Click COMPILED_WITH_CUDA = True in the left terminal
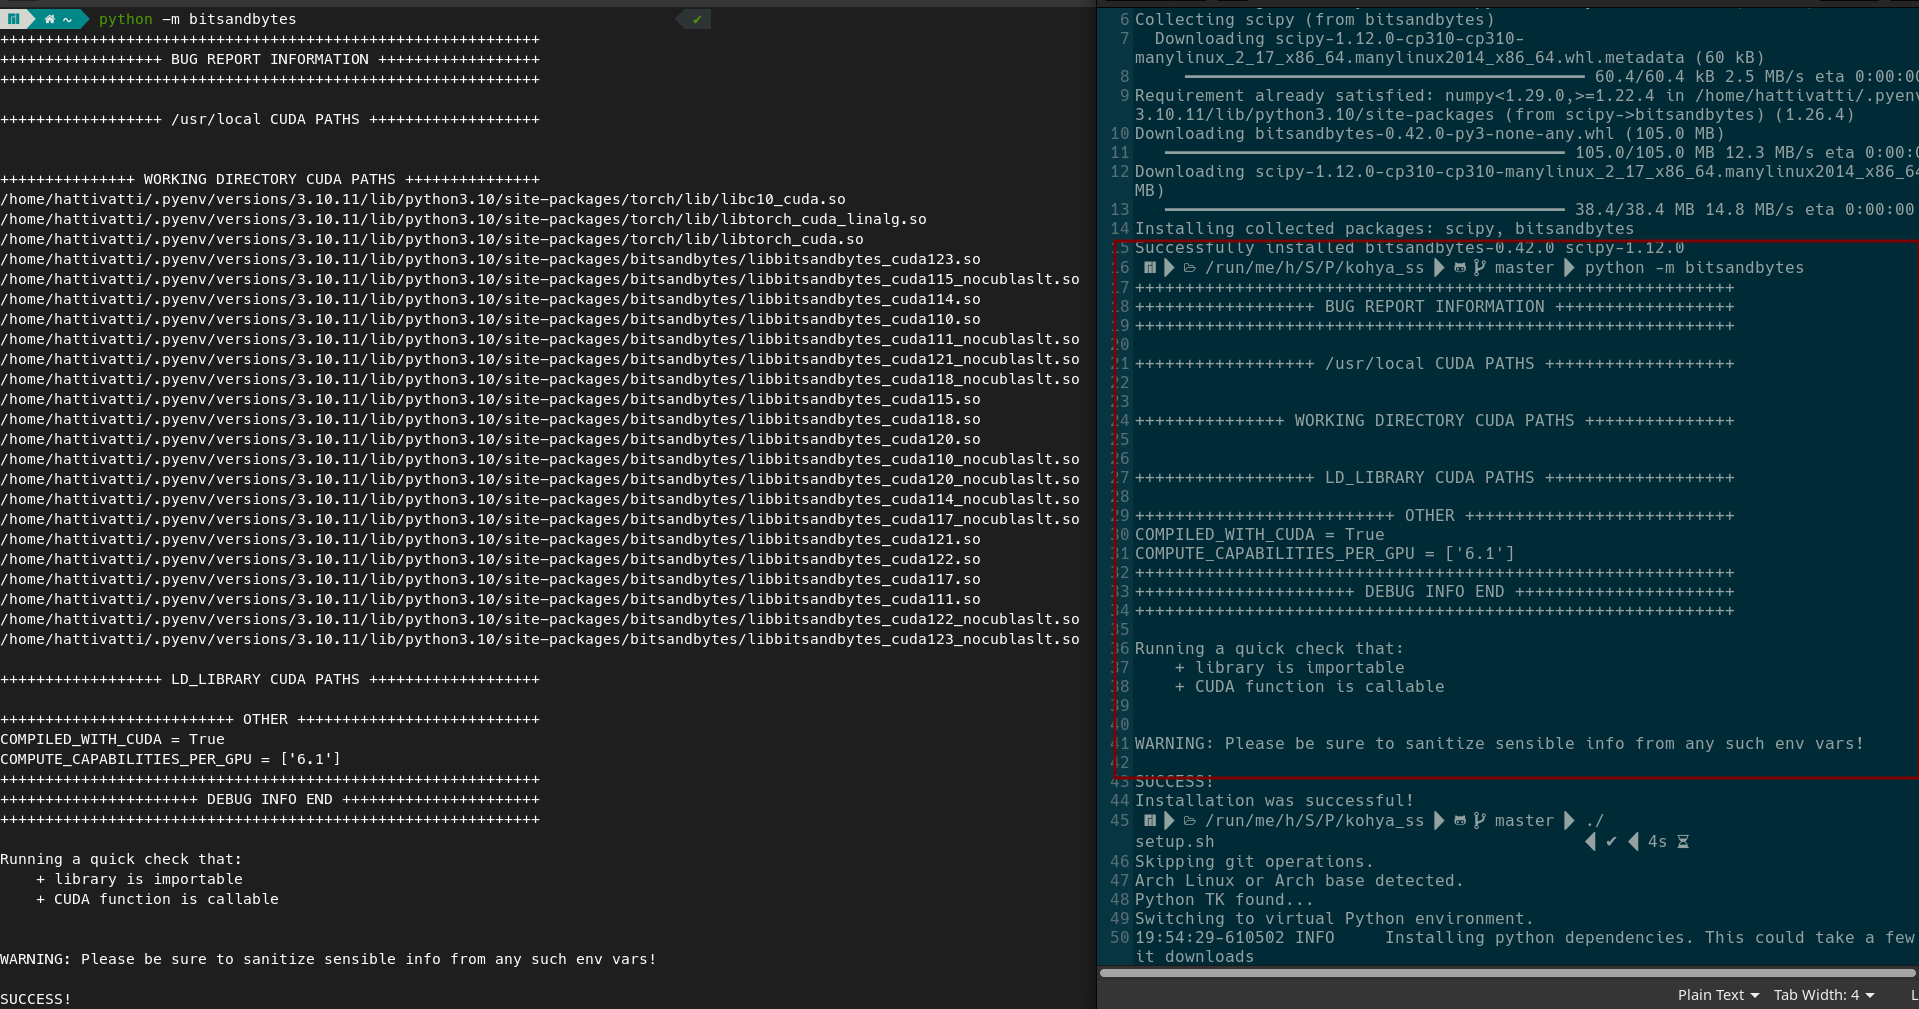This screenshot has width=1919, height=1009. pos(112,739)
